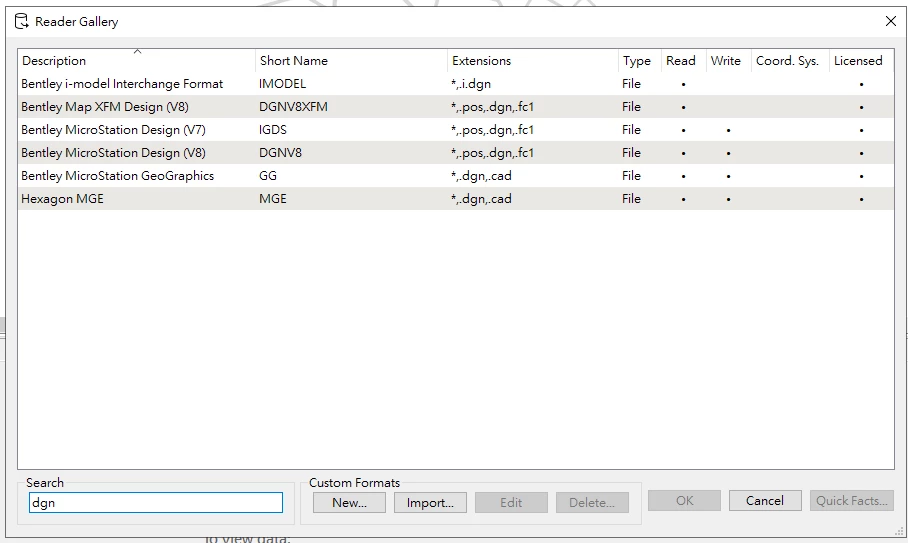This screenshot has width=908, height=543.
Task: Click the Read dot in the IGDS row
Action: (683, 130)
